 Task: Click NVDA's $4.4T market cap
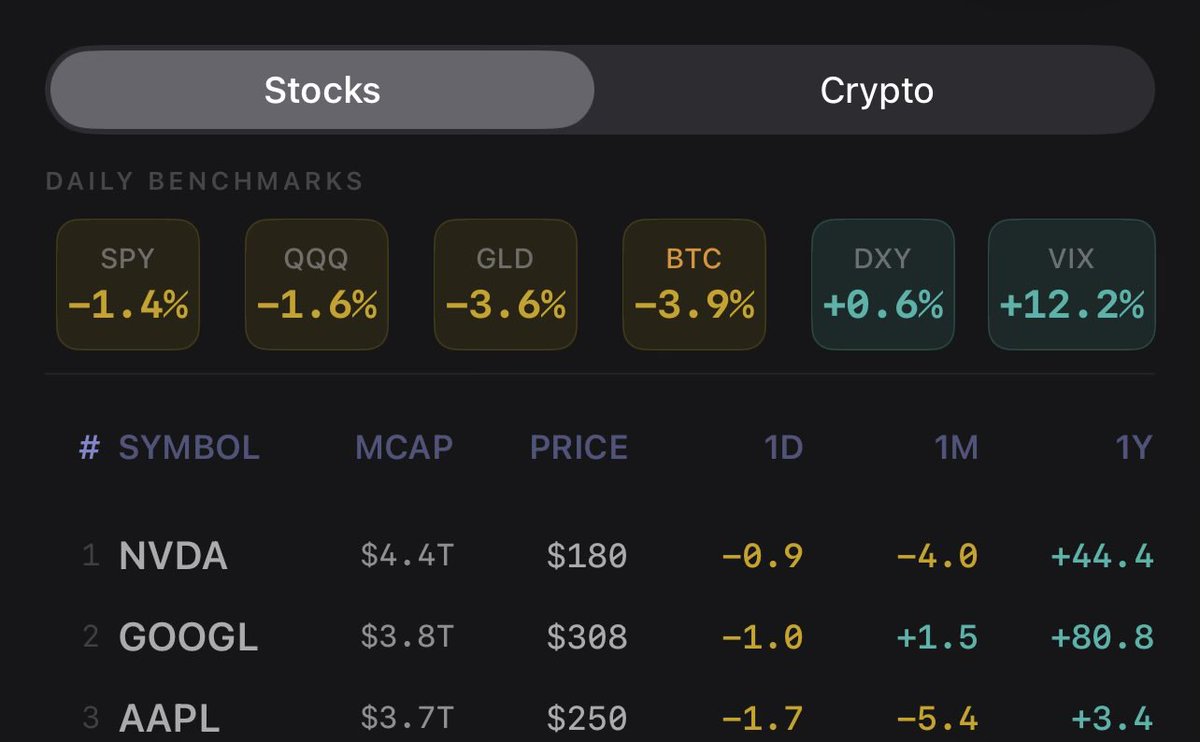407,556
